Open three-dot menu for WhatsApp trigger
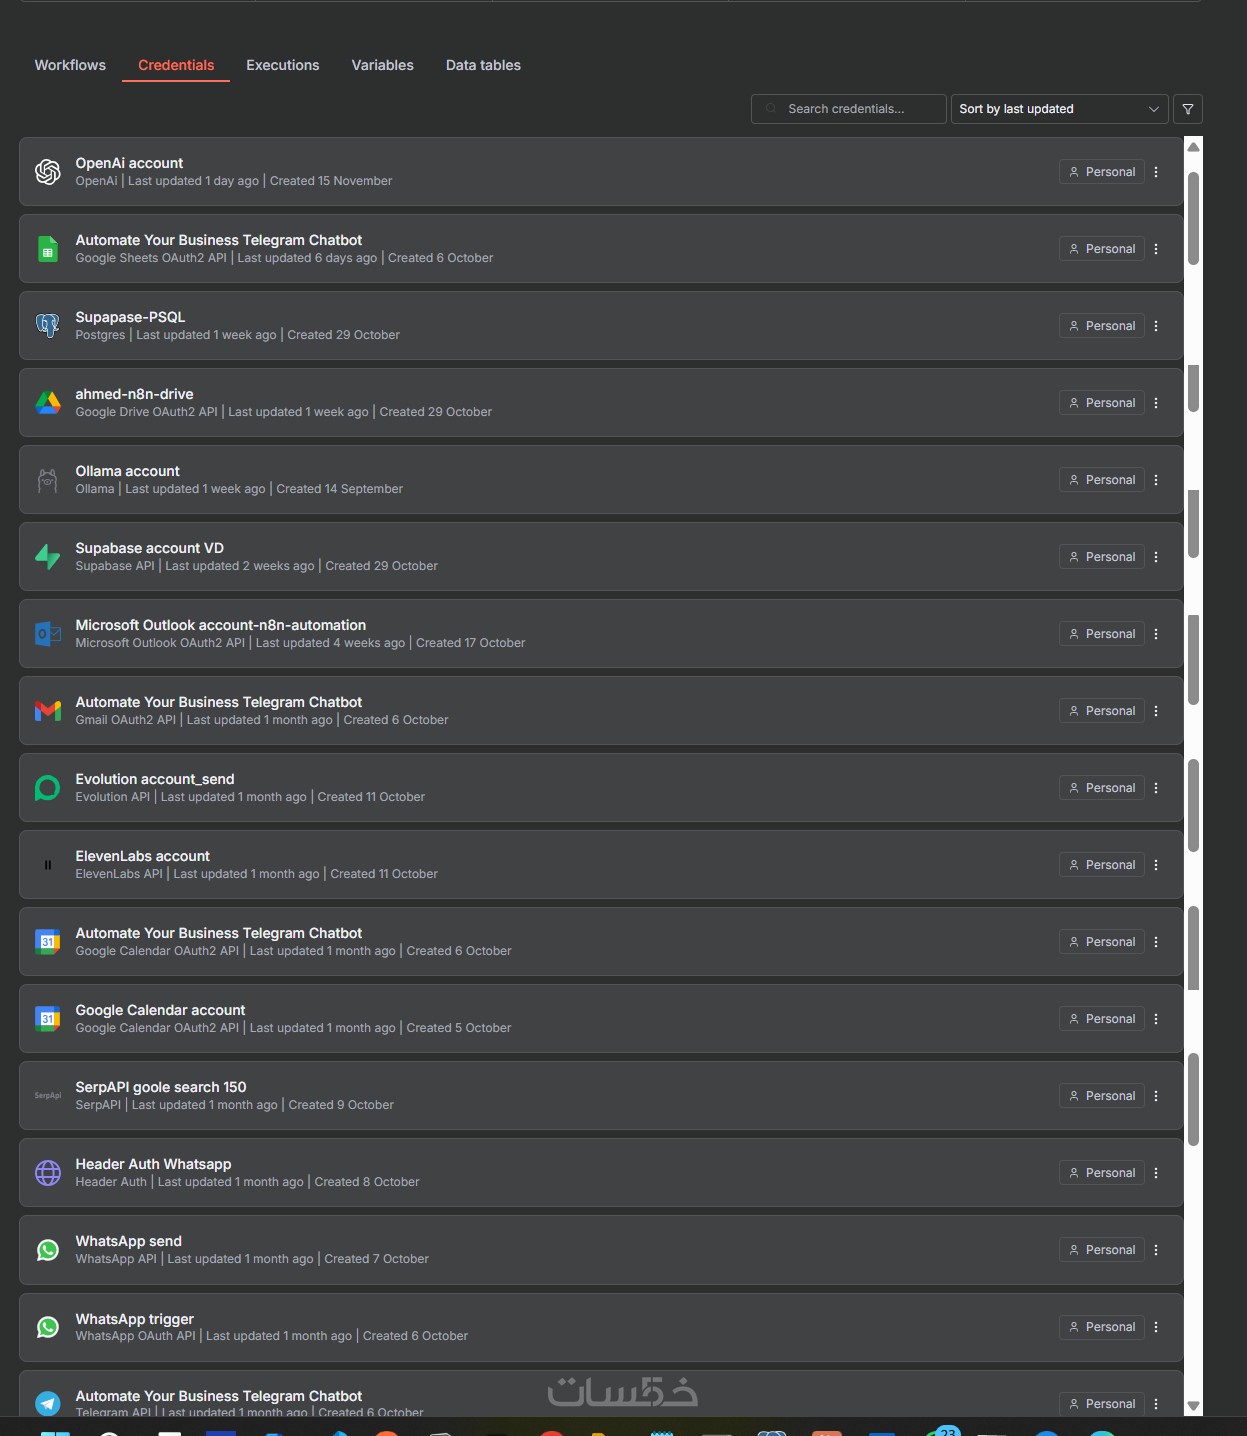1247x1436 pixels. (x=1156, y=1327)
